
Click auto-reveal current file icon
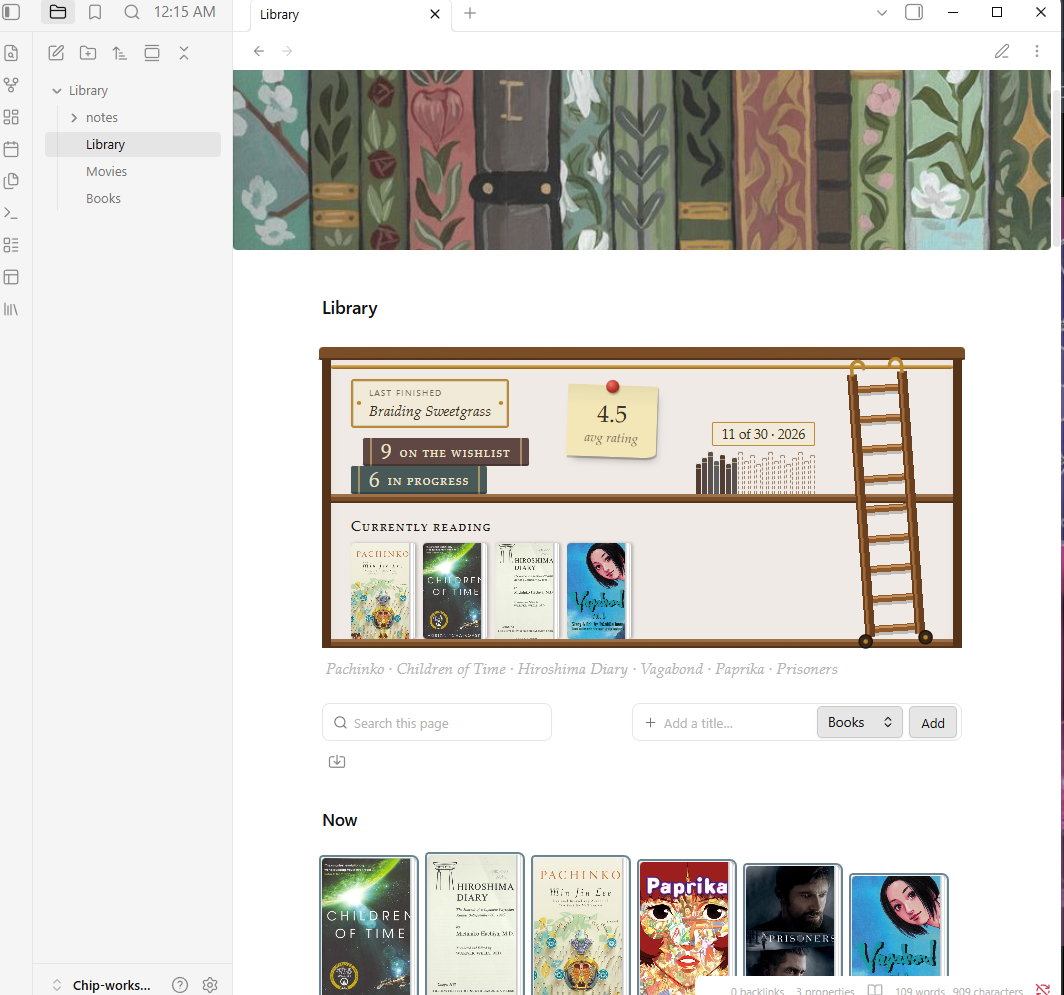click(x=152, y=53)
